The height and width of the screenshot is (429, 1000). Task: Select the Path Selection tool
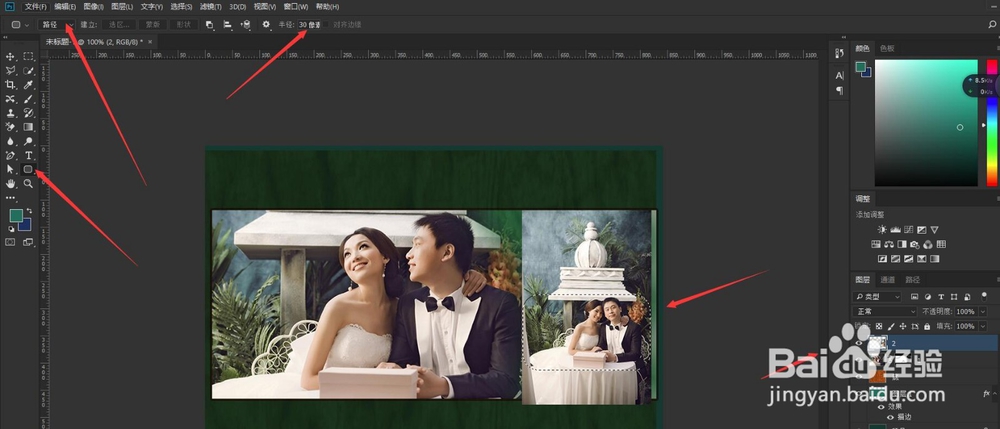click(10, 169)
